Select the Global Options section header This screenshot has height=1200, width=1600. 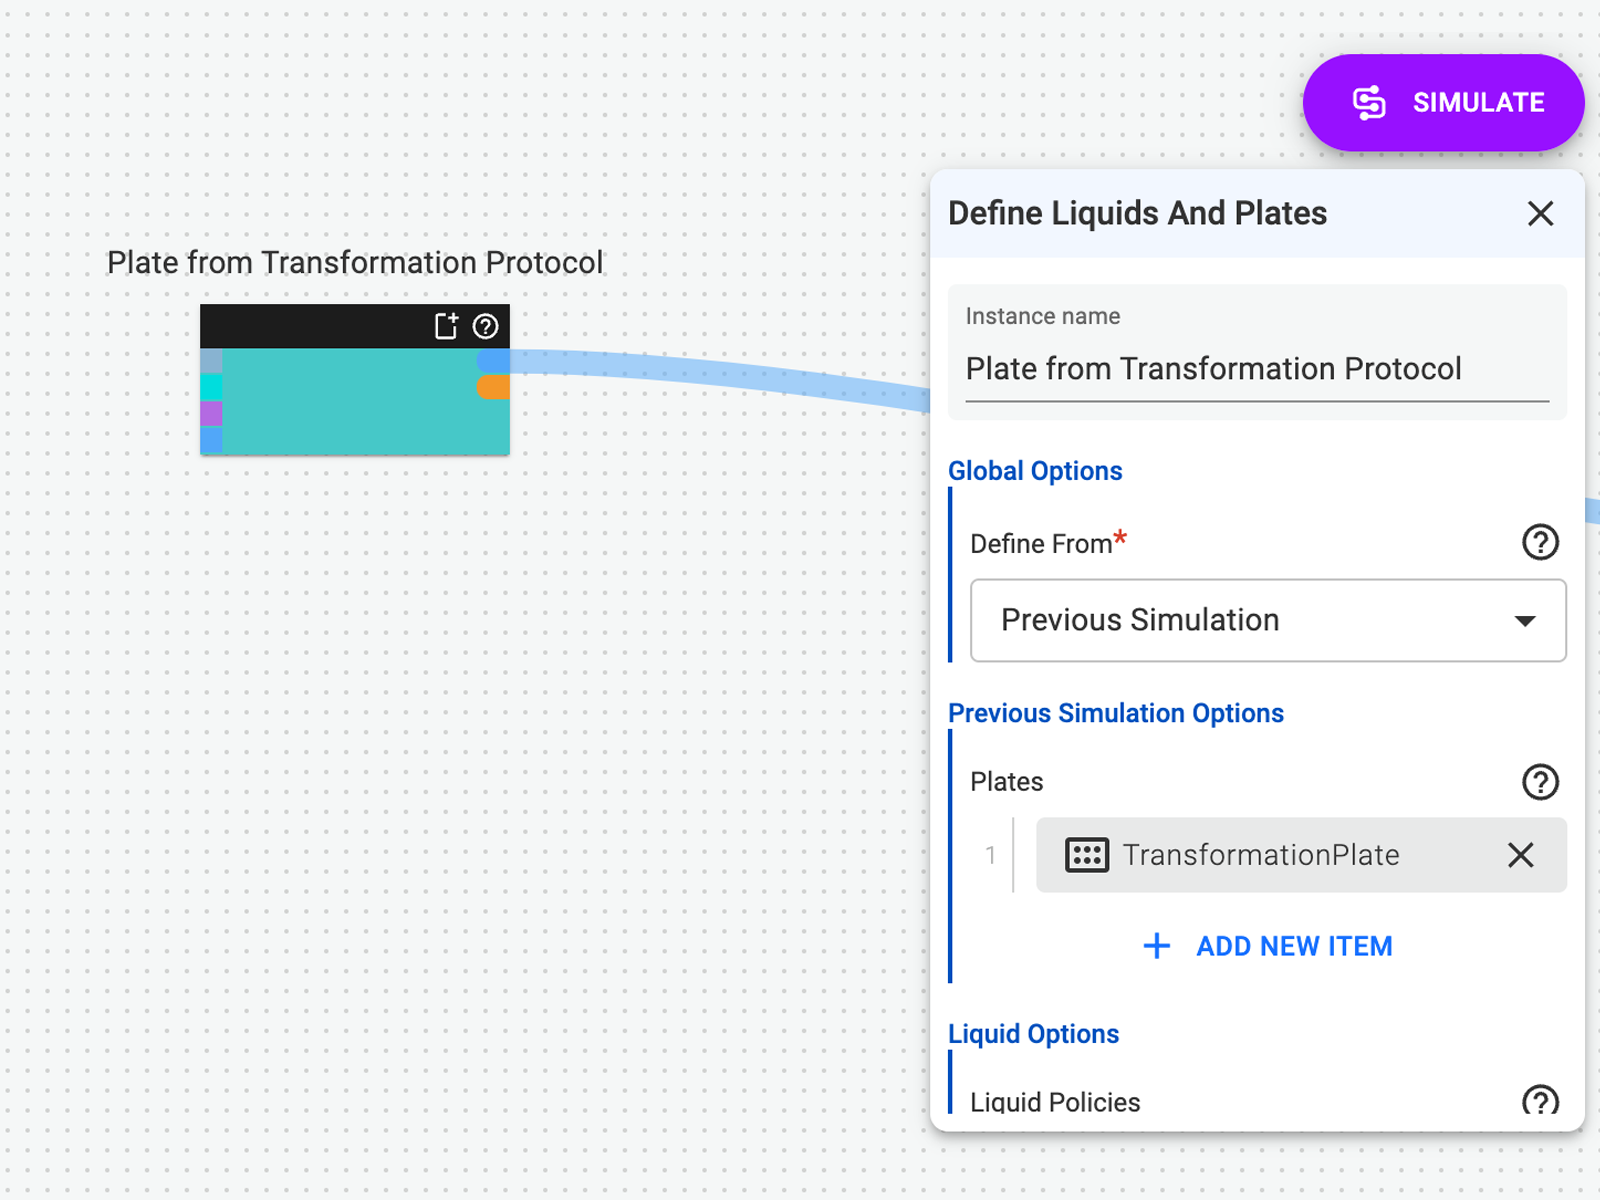coord(1035,470)
